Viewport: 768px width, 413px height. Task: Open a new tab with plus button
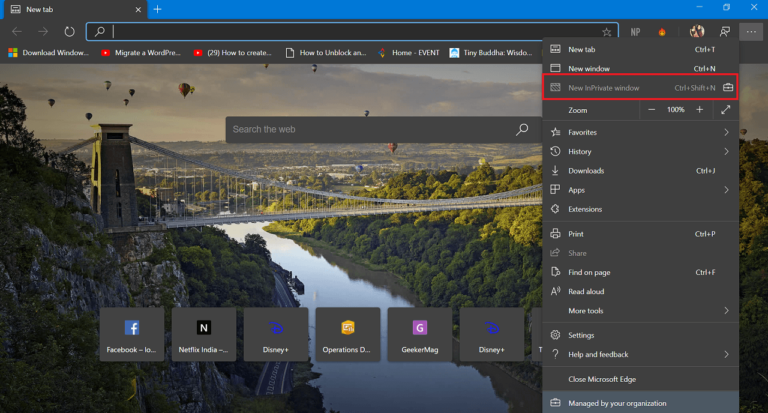pos(157,9)
